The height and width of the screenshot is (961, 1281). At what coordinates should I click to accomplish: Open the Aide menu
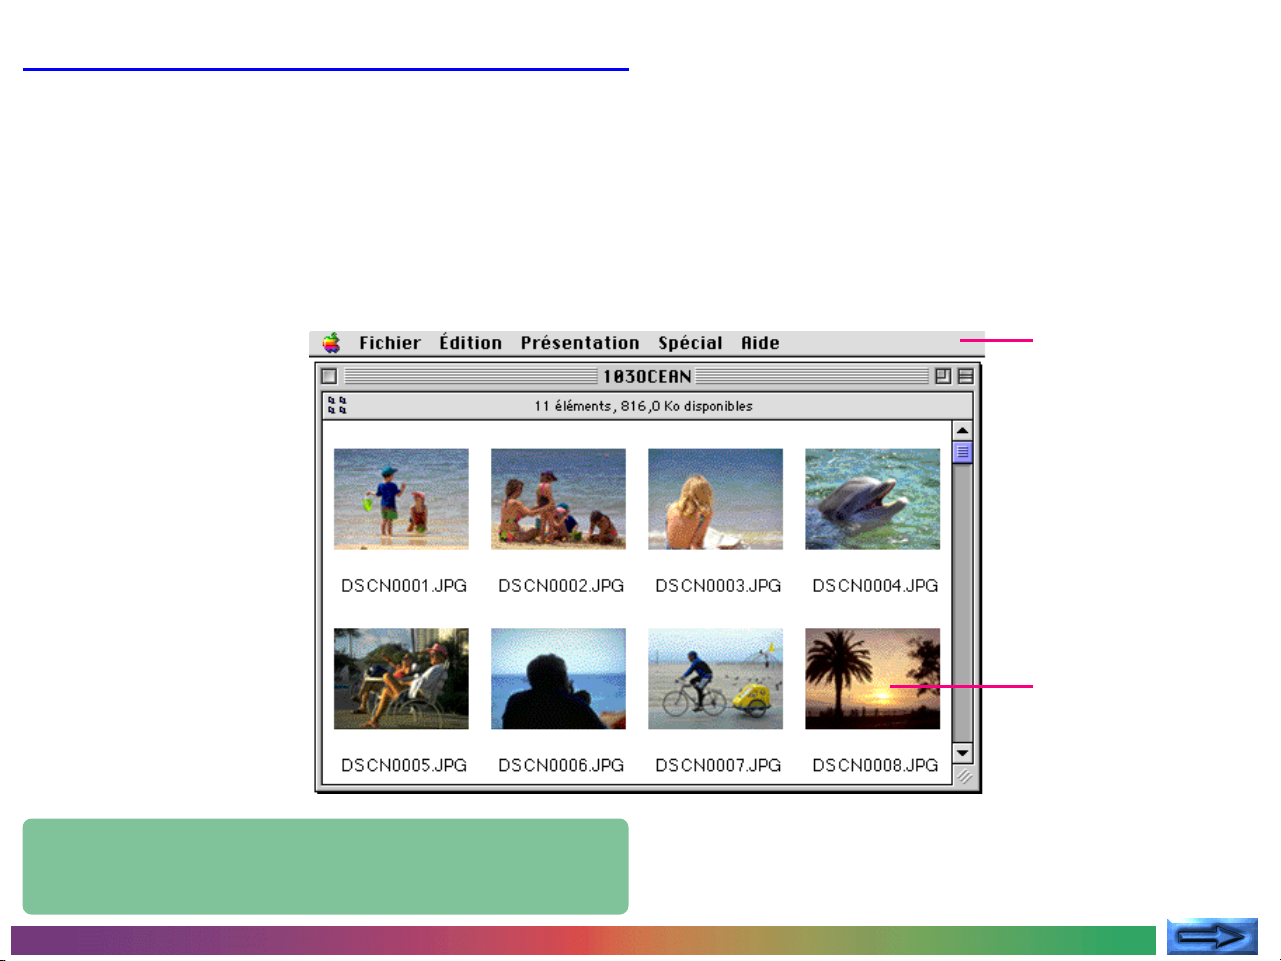[x=760, y=343]
